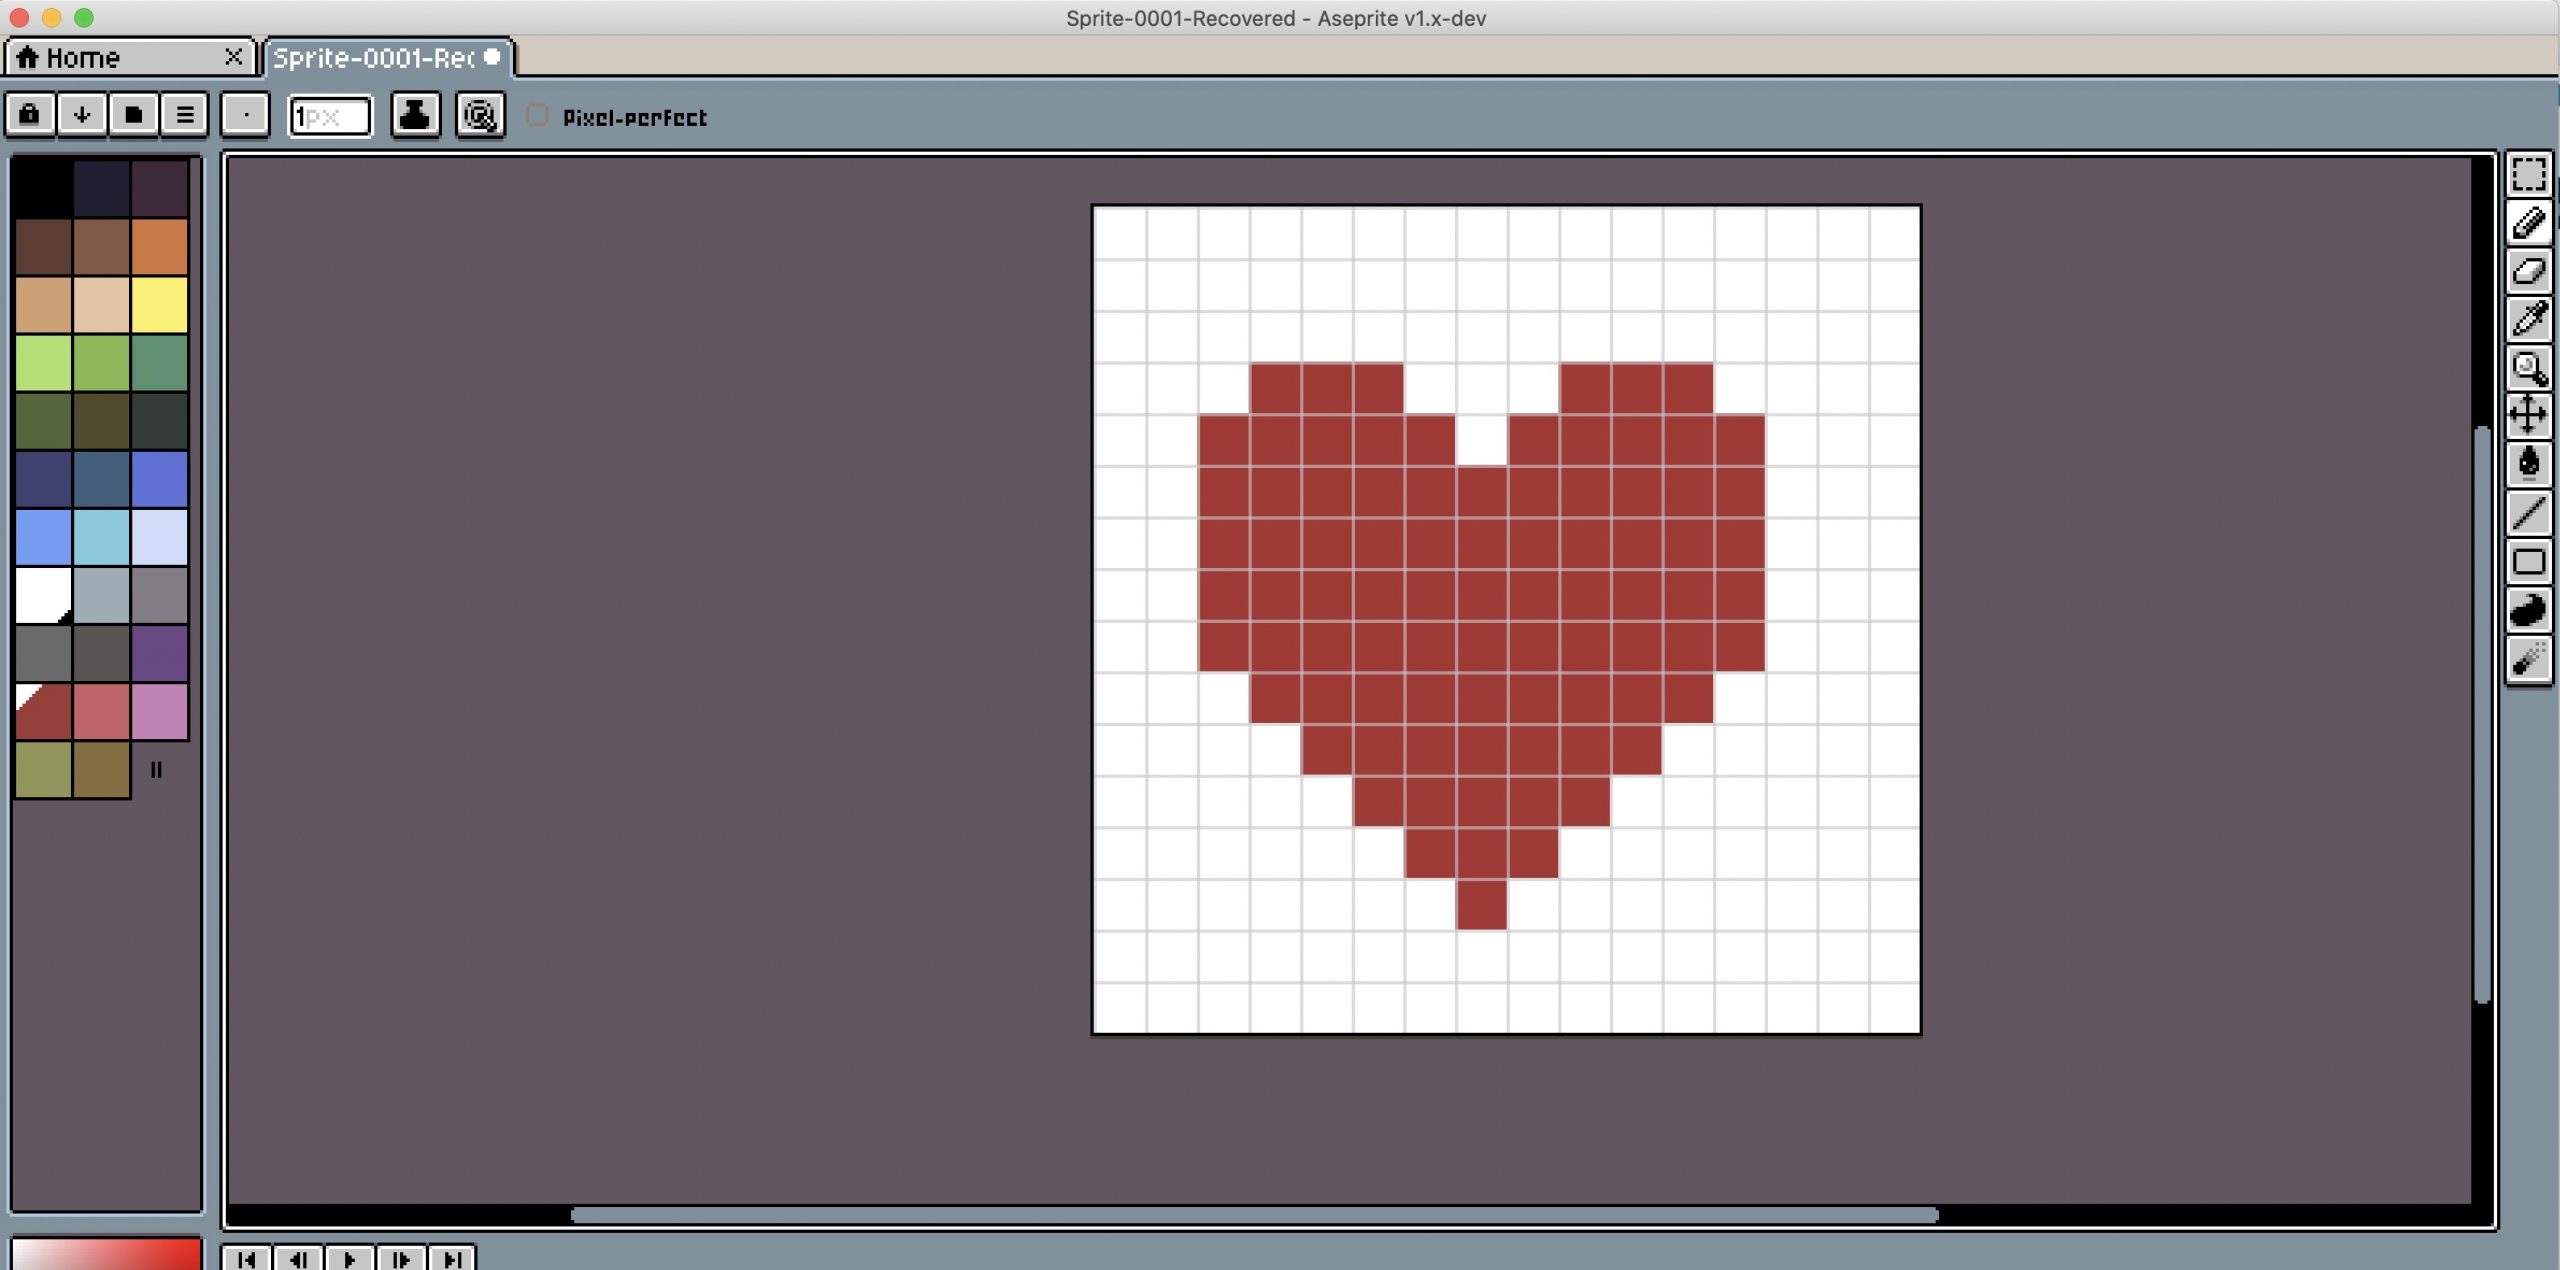Image resolution: width=2560 pixels, height=1270 pixels.
Task: Click the red color gradient bar
Action: point(106,1254)
